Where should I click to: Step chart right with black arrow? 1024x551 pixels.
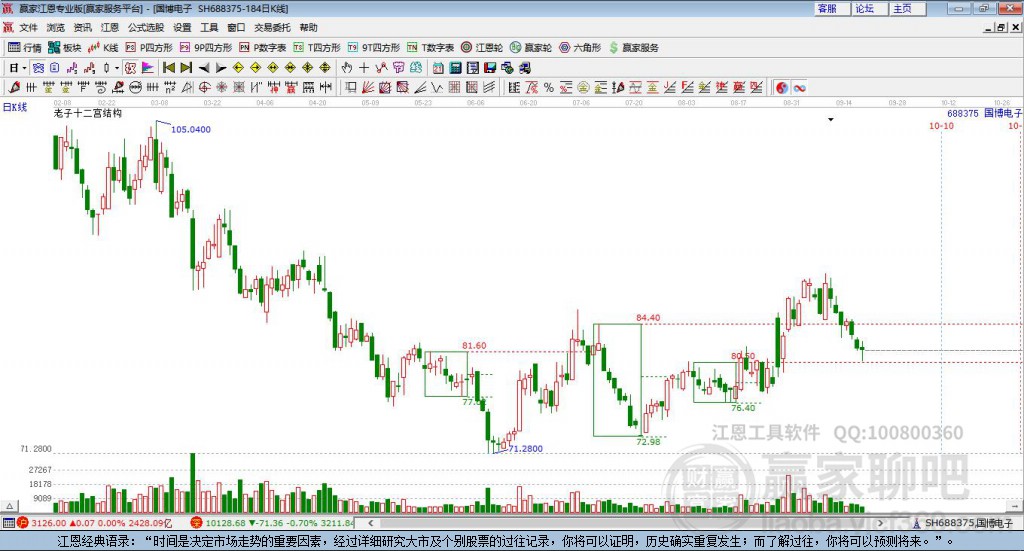coord(221,68)
